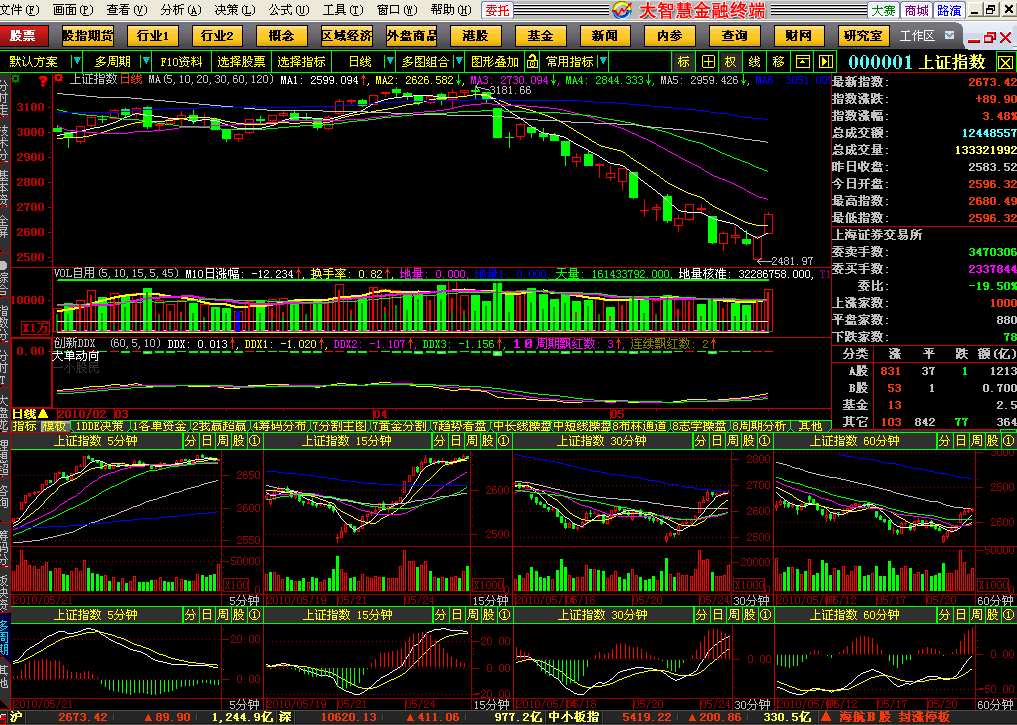Expand the 多图组合 dropdown arrow
The width and height of the screenshot is (1017, 725).
459,62
